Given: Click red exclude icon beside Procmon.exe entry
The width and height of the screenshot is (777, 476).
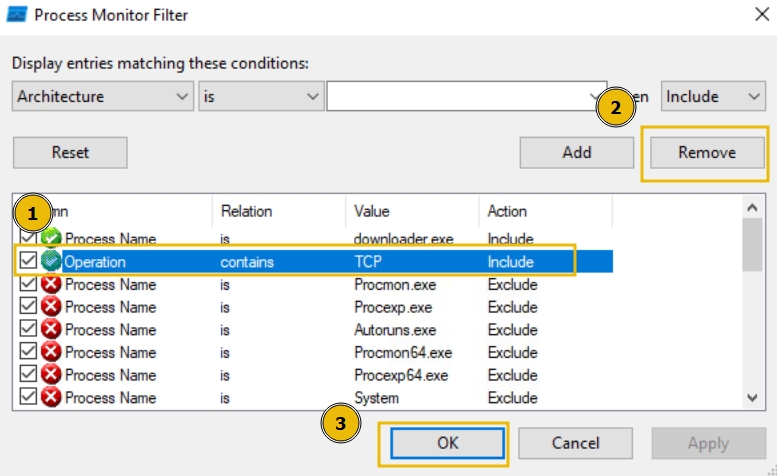Looking at the screenshot, I should pos(51,284).
